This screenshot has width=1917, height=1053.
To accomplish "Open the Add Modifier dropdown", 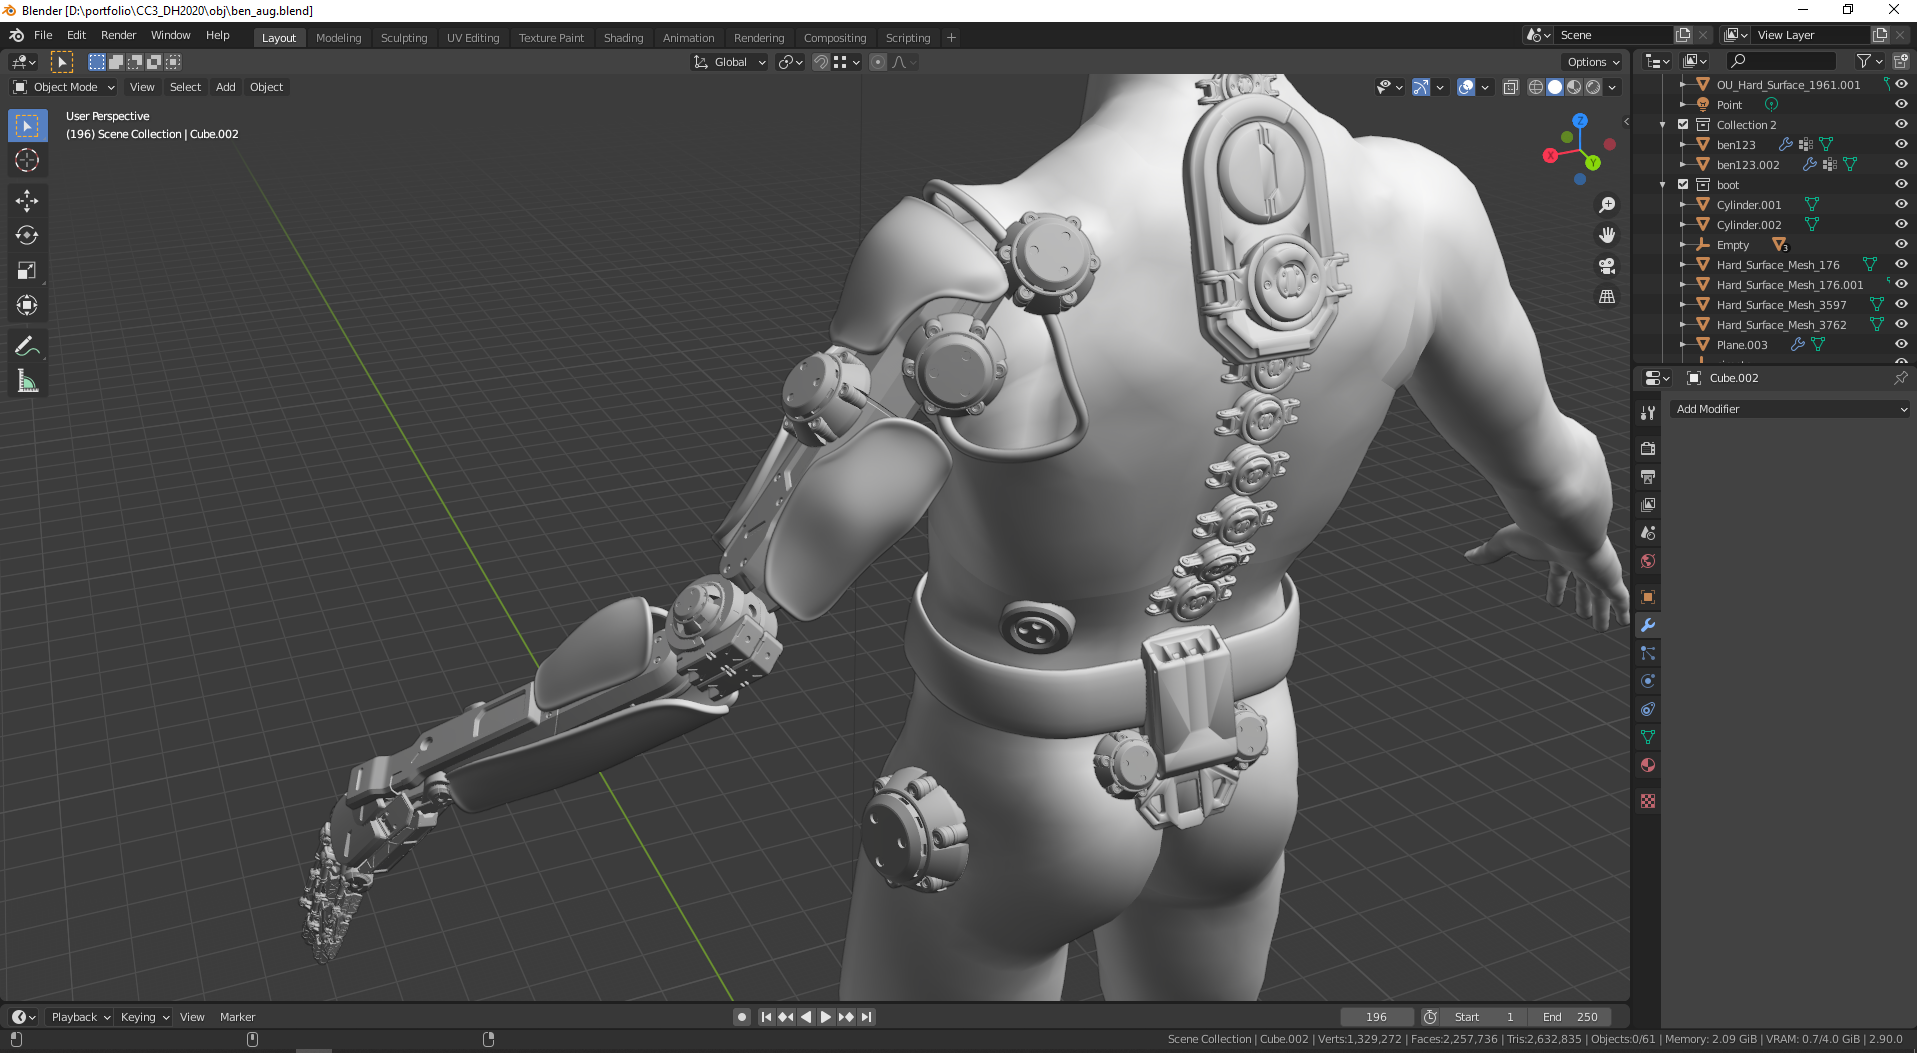I will pyautogui.click(x=1789, y=409).
